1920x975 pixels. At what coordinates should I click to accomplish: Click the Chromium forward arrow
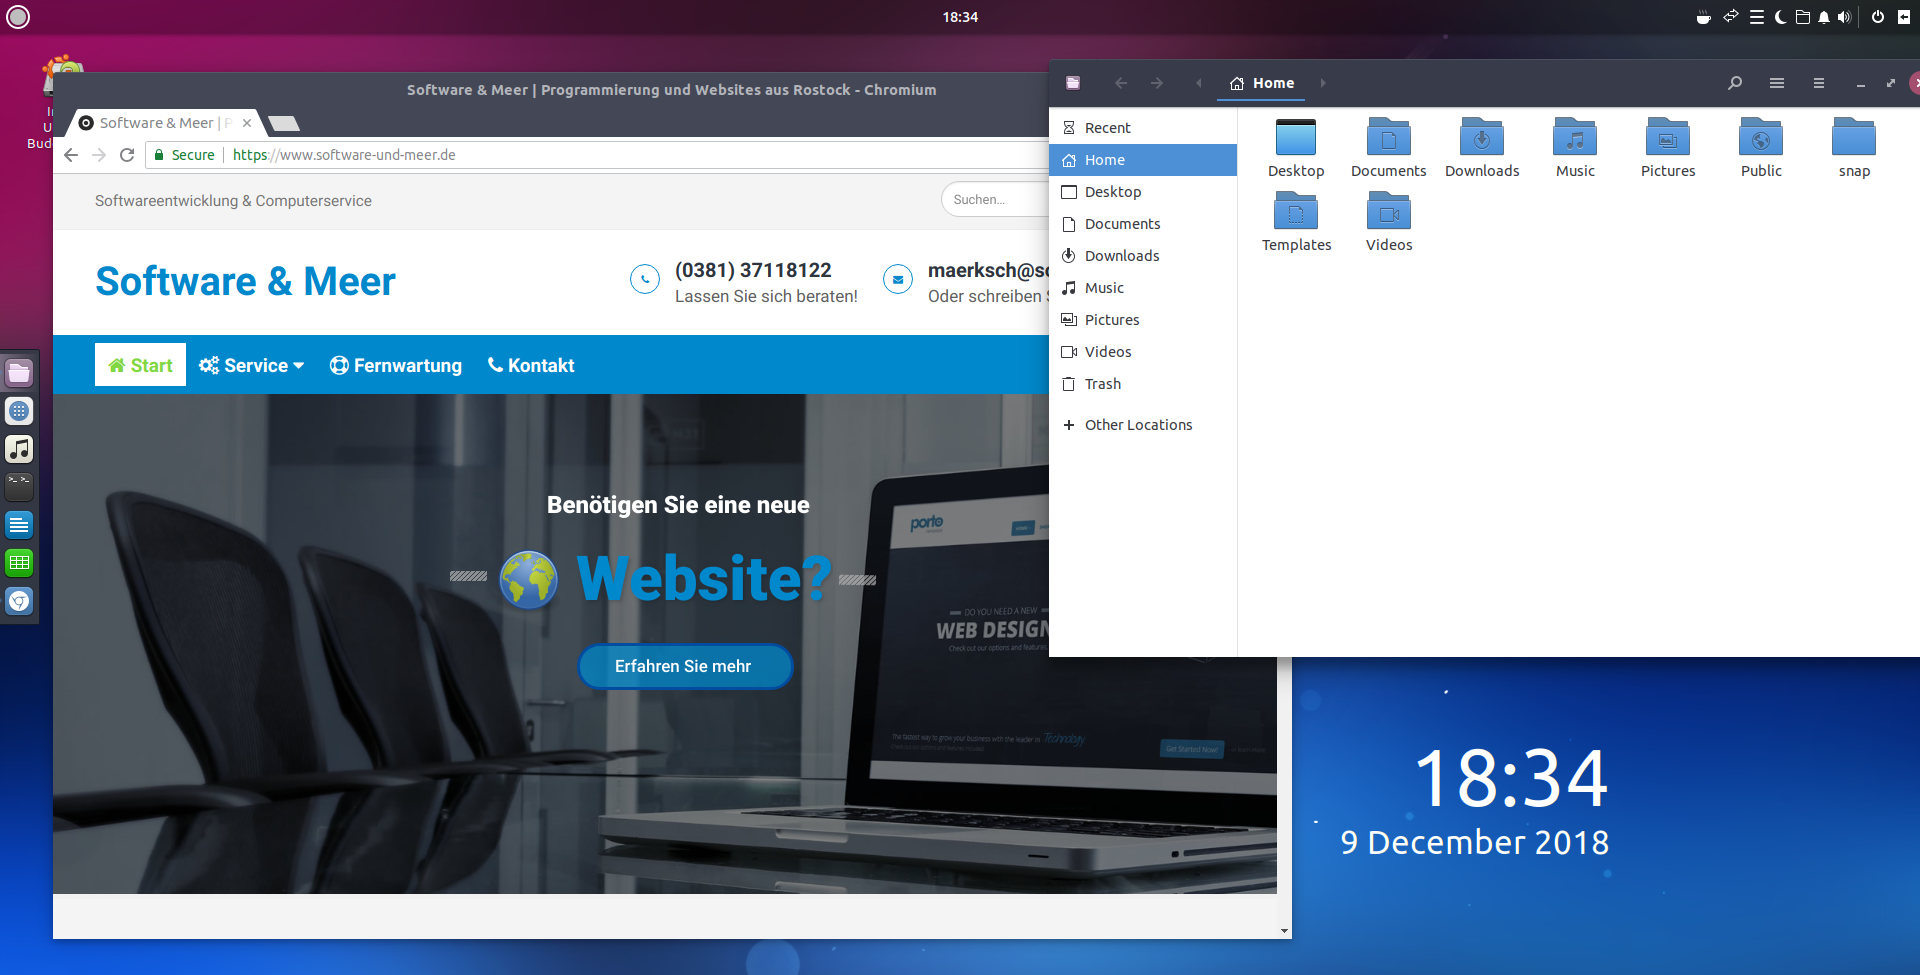(x=99, y=155)
